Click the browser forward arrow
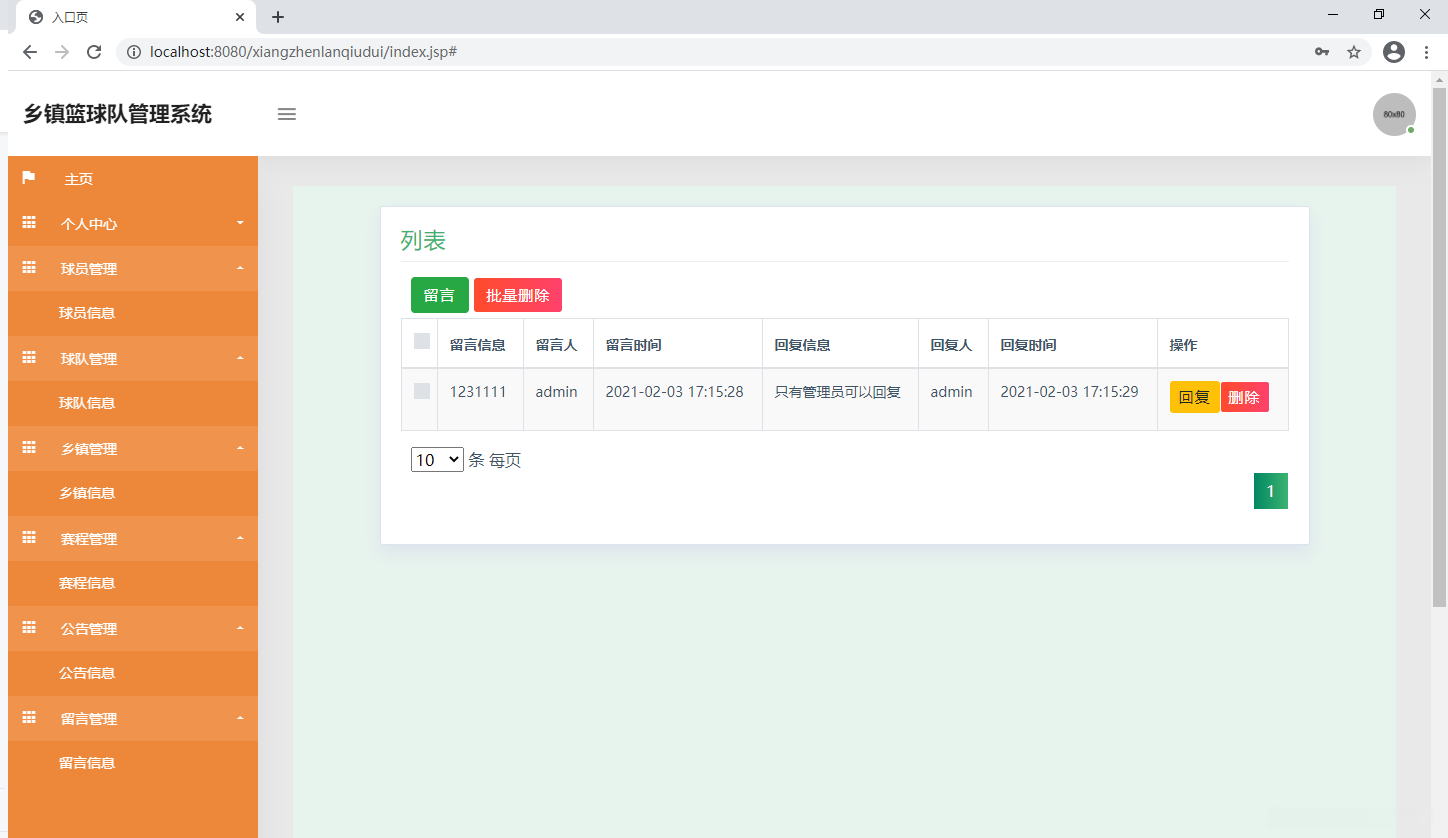1448x838 pixels. point(62,52)
